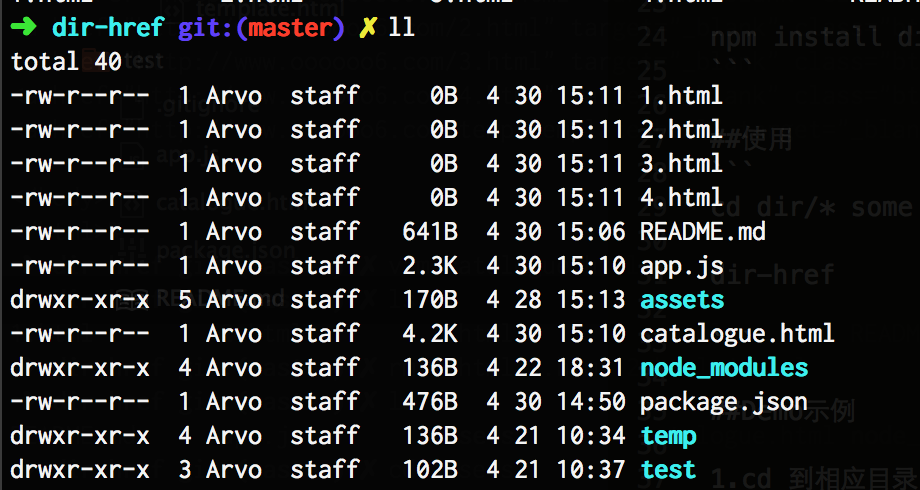
Task: Click the cyan temp directory name
Action: pos(668,436)
